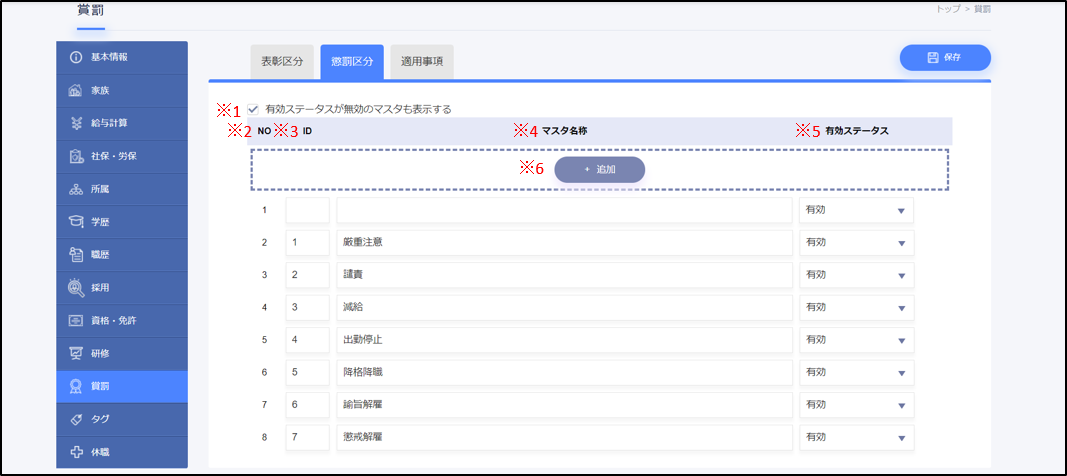Open 社保・労保 in the sidebar menu

(x=122, y=156)
